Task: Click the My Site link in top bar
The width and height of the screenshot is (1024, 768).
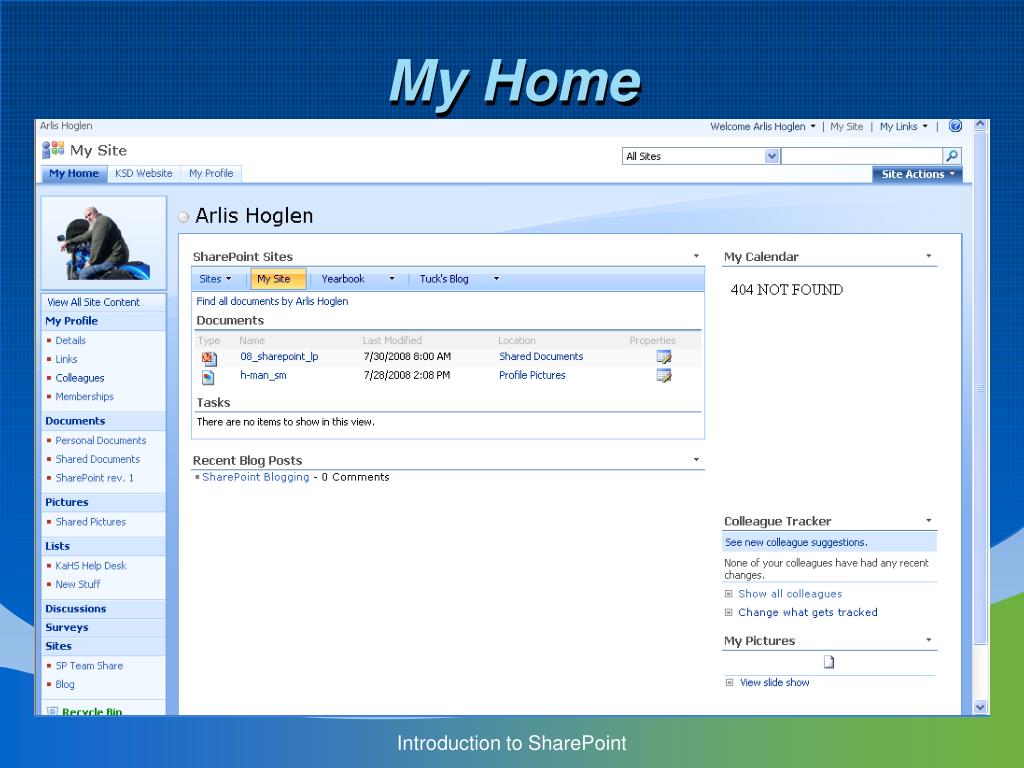Action: (x=846, y=127)
